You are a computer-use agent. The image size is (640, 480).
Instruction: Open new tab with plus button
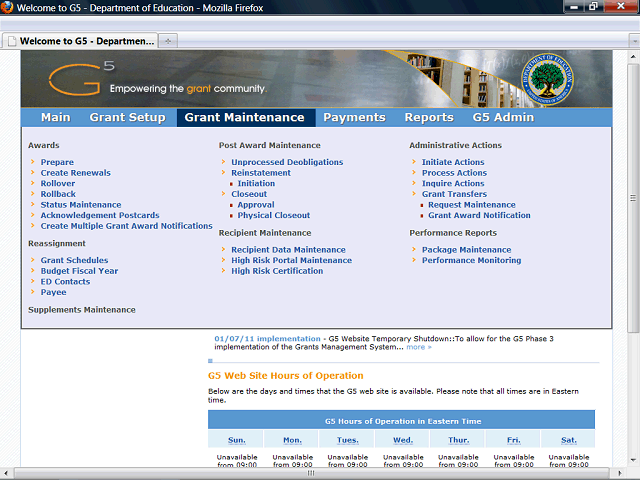[x=168, y=41]
